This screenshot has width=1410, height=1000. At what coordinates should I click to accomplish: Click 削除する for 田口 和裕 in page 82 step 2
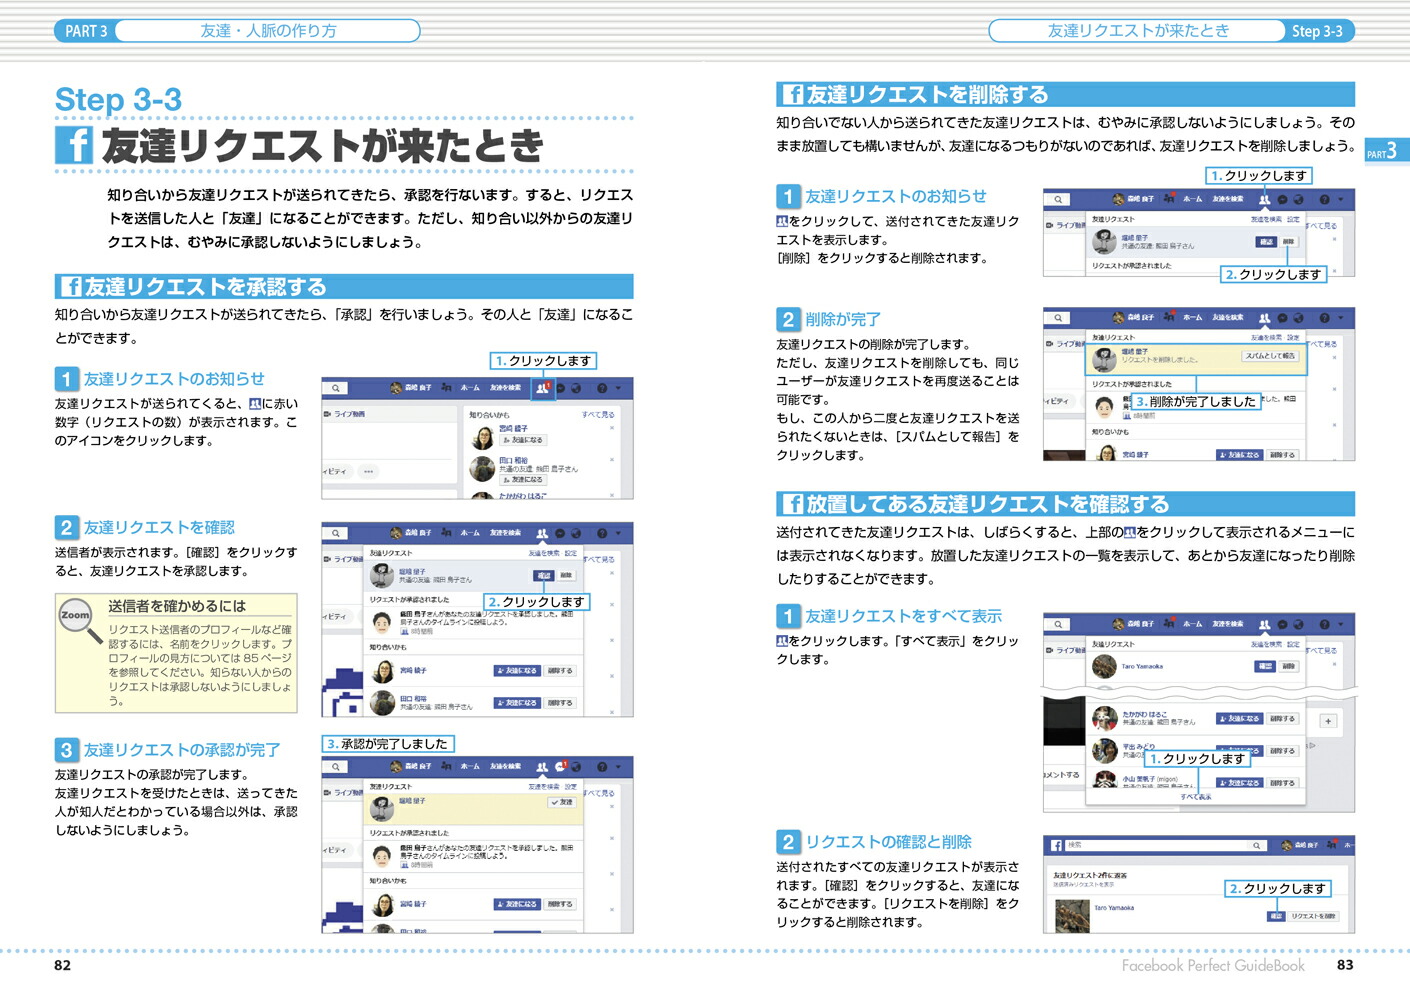[x=560, y=703]
